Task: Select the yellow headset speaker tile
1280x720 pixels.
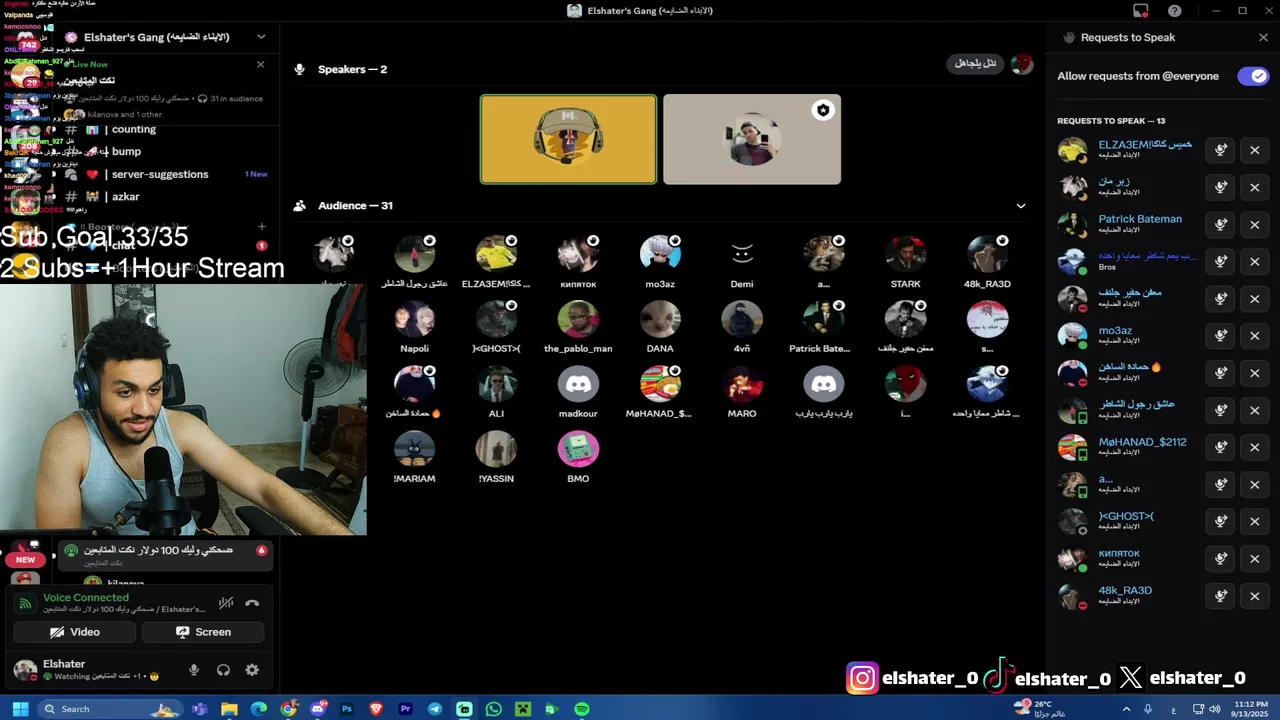Action: [568, 139]
